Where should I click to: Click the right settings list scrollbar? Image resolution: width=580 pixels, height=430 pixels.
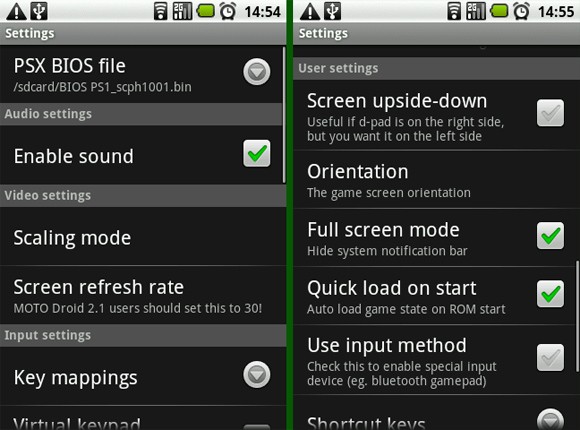click(577, 316)
